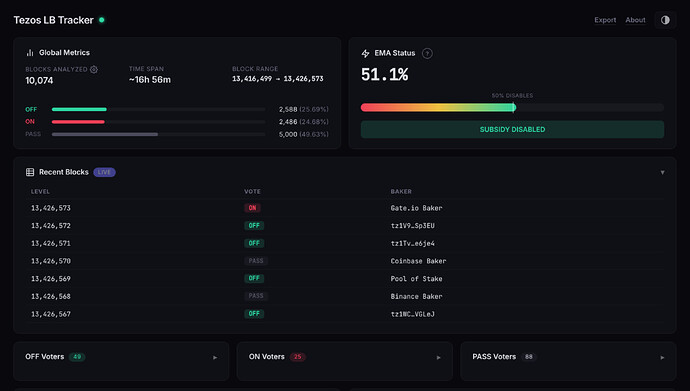Click baker name Coinbase Baker

tap(418, 261)
